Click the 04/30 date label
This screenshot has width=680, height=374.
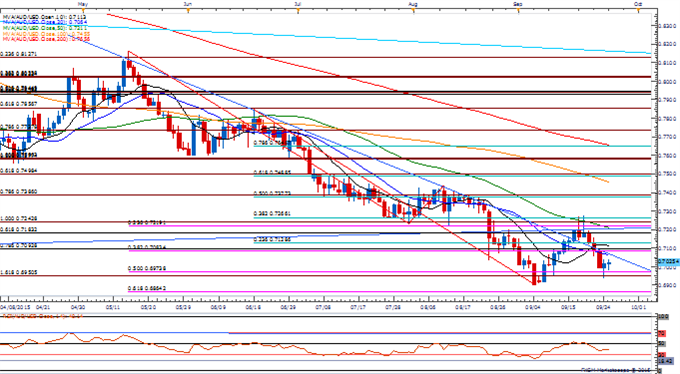(78, 306)
